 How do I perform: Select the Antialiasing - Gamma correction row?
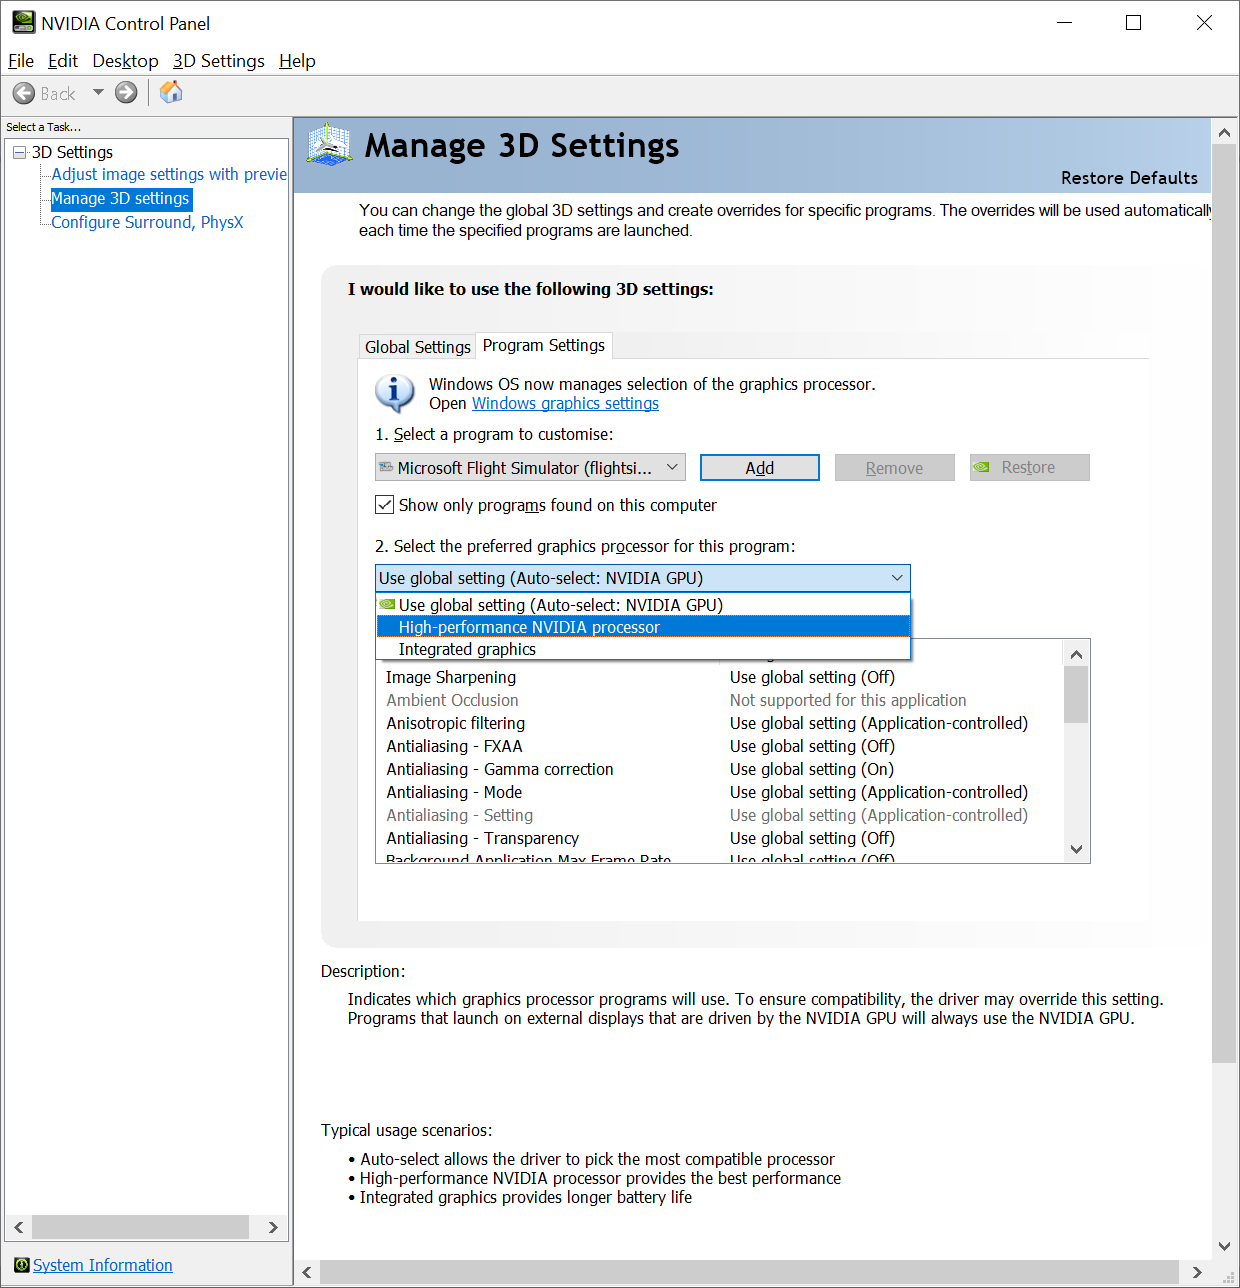pyautogui.click(x=719, y=769)
